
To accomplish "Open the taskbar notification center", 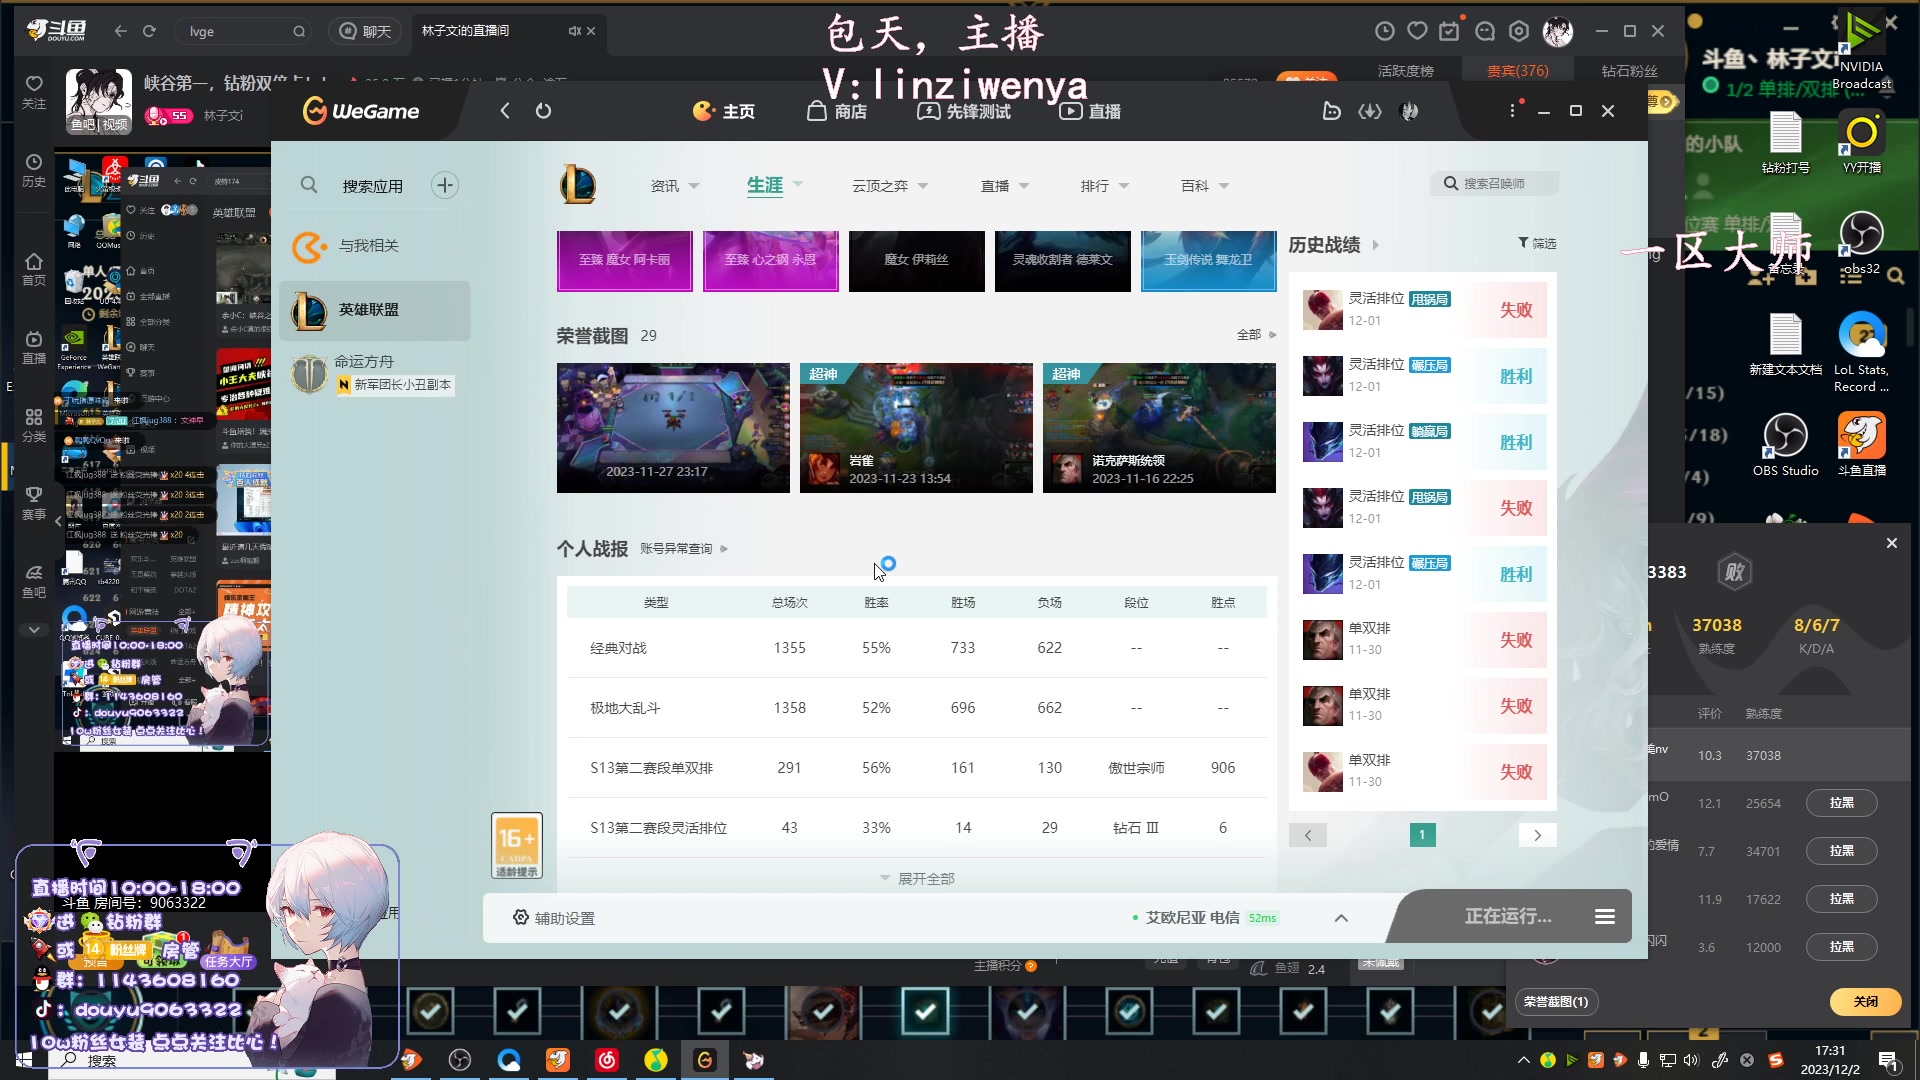I will tap(1888, 1060).
